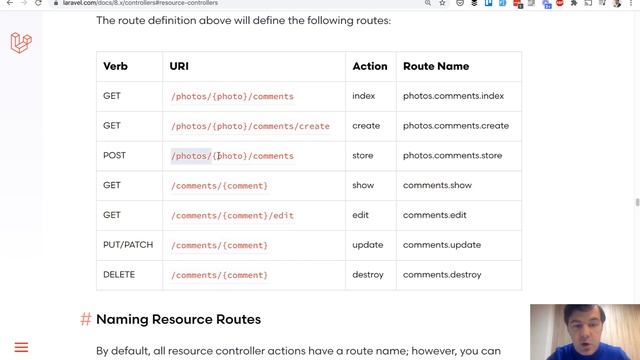The width and height of the screenshot is (640, 360).
Task: Click the page's vertical scrollbar thumb
Action: 637,202
